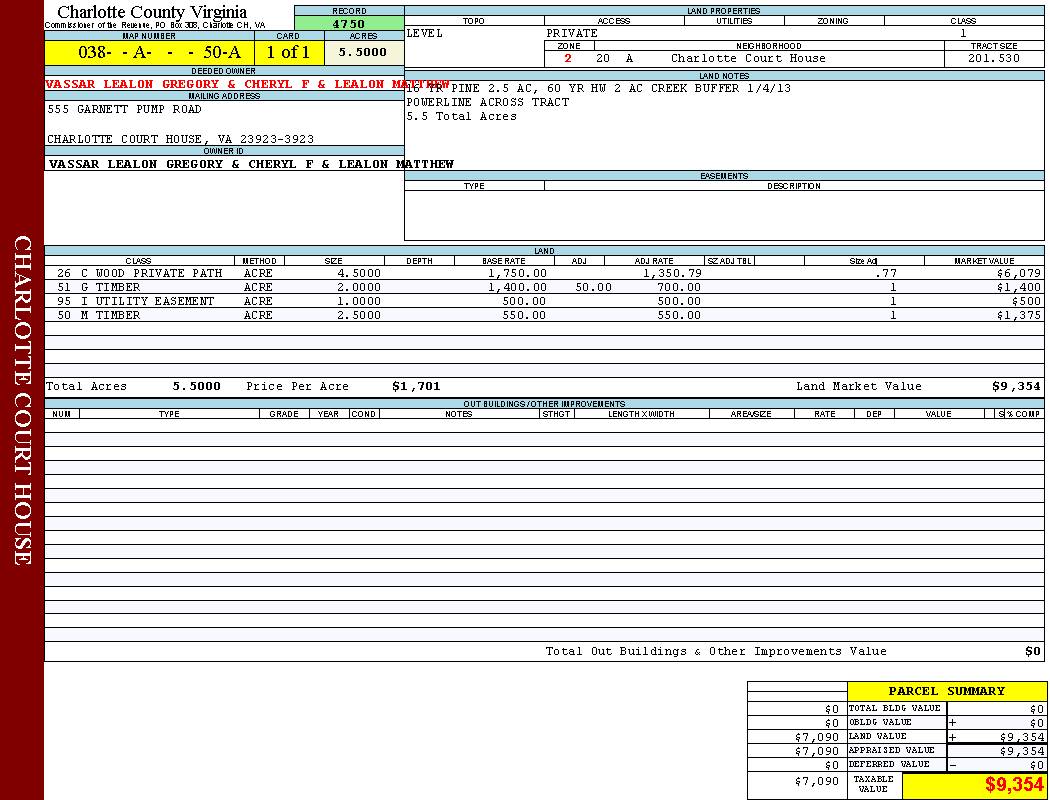Click the vertical Charlotte Court House sidebar banner

[22, 400]
